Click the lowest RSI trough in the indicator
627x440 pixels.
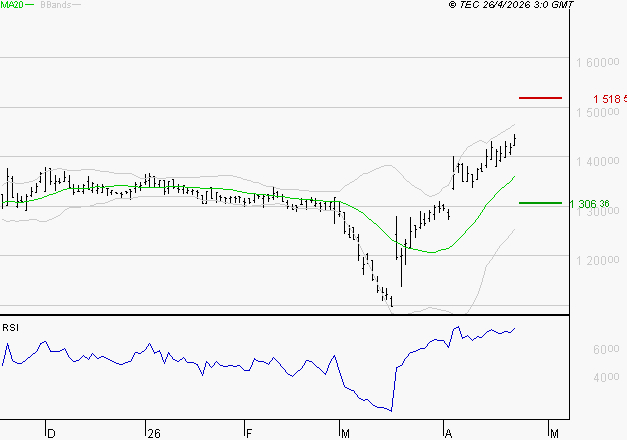[x=390, y=410]
